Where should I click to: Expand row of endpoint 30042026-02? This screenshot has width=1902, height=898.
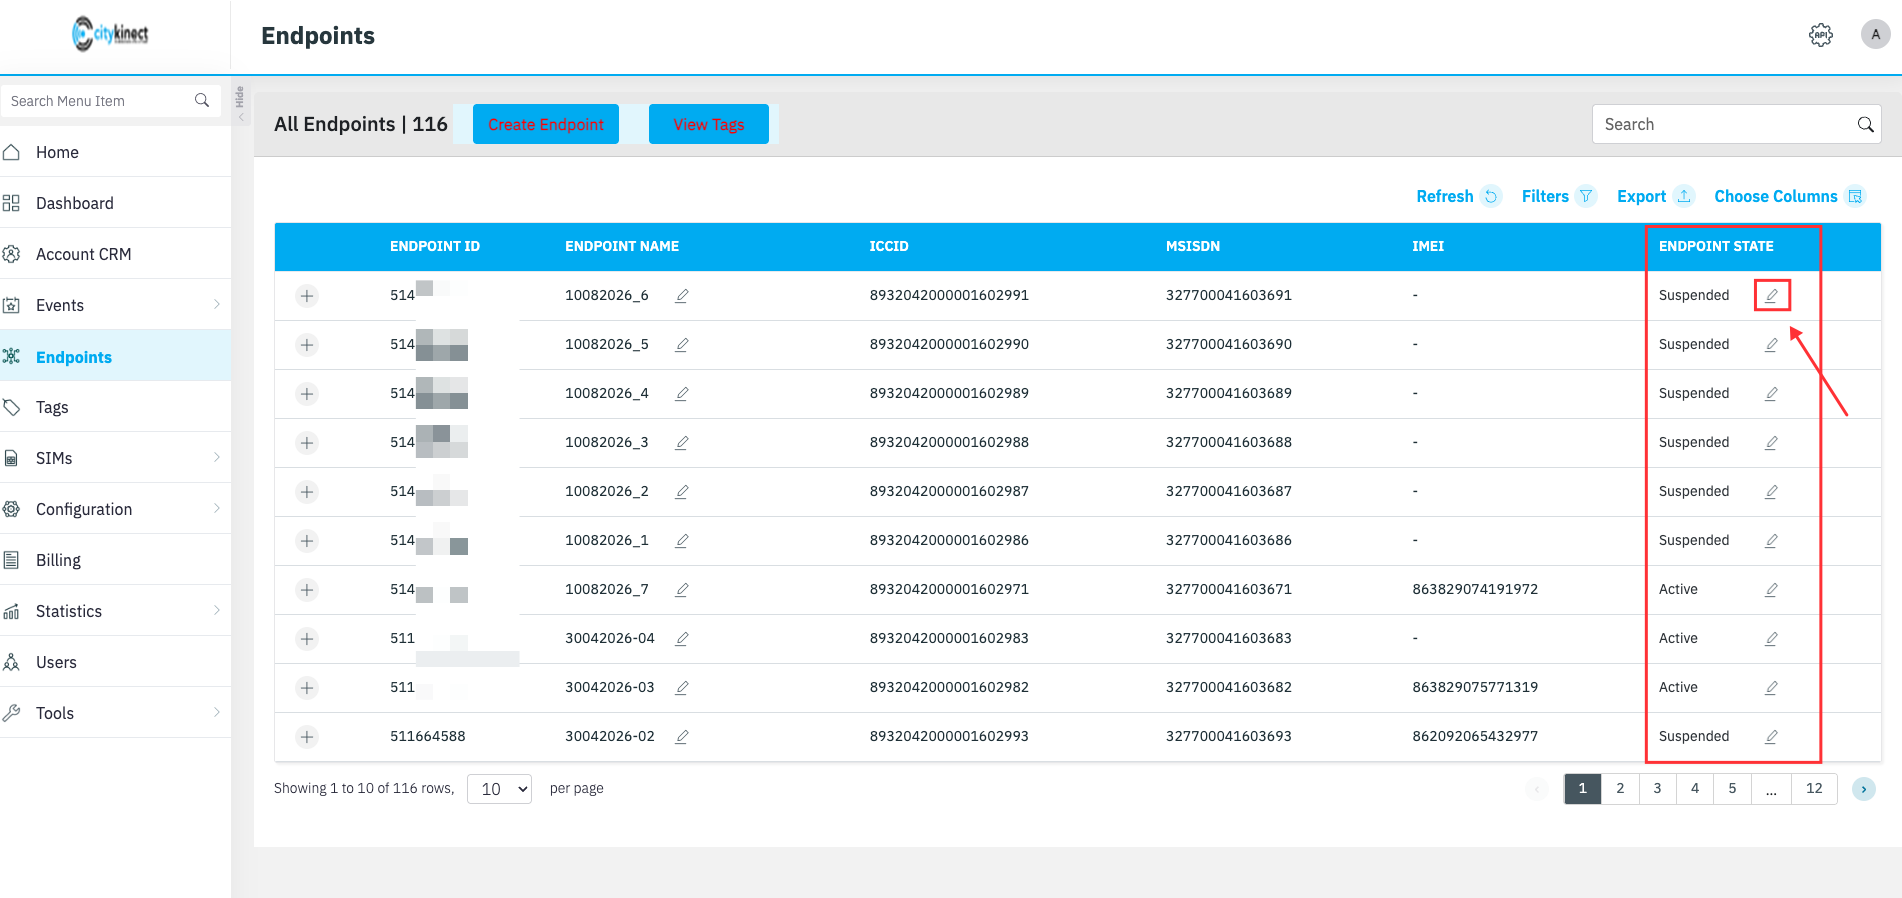(307, 737)
